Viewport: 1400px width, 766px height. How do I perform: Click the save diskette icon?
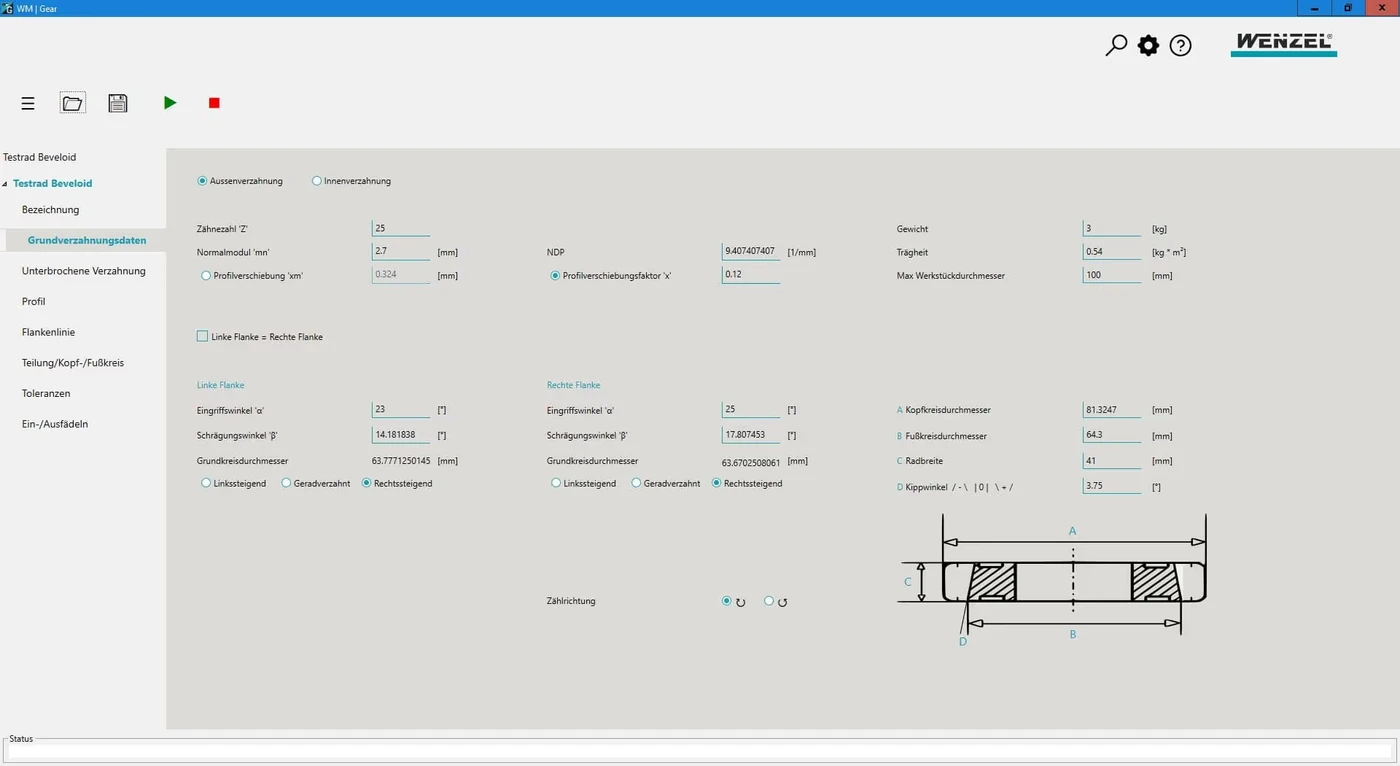click(118, 103)
